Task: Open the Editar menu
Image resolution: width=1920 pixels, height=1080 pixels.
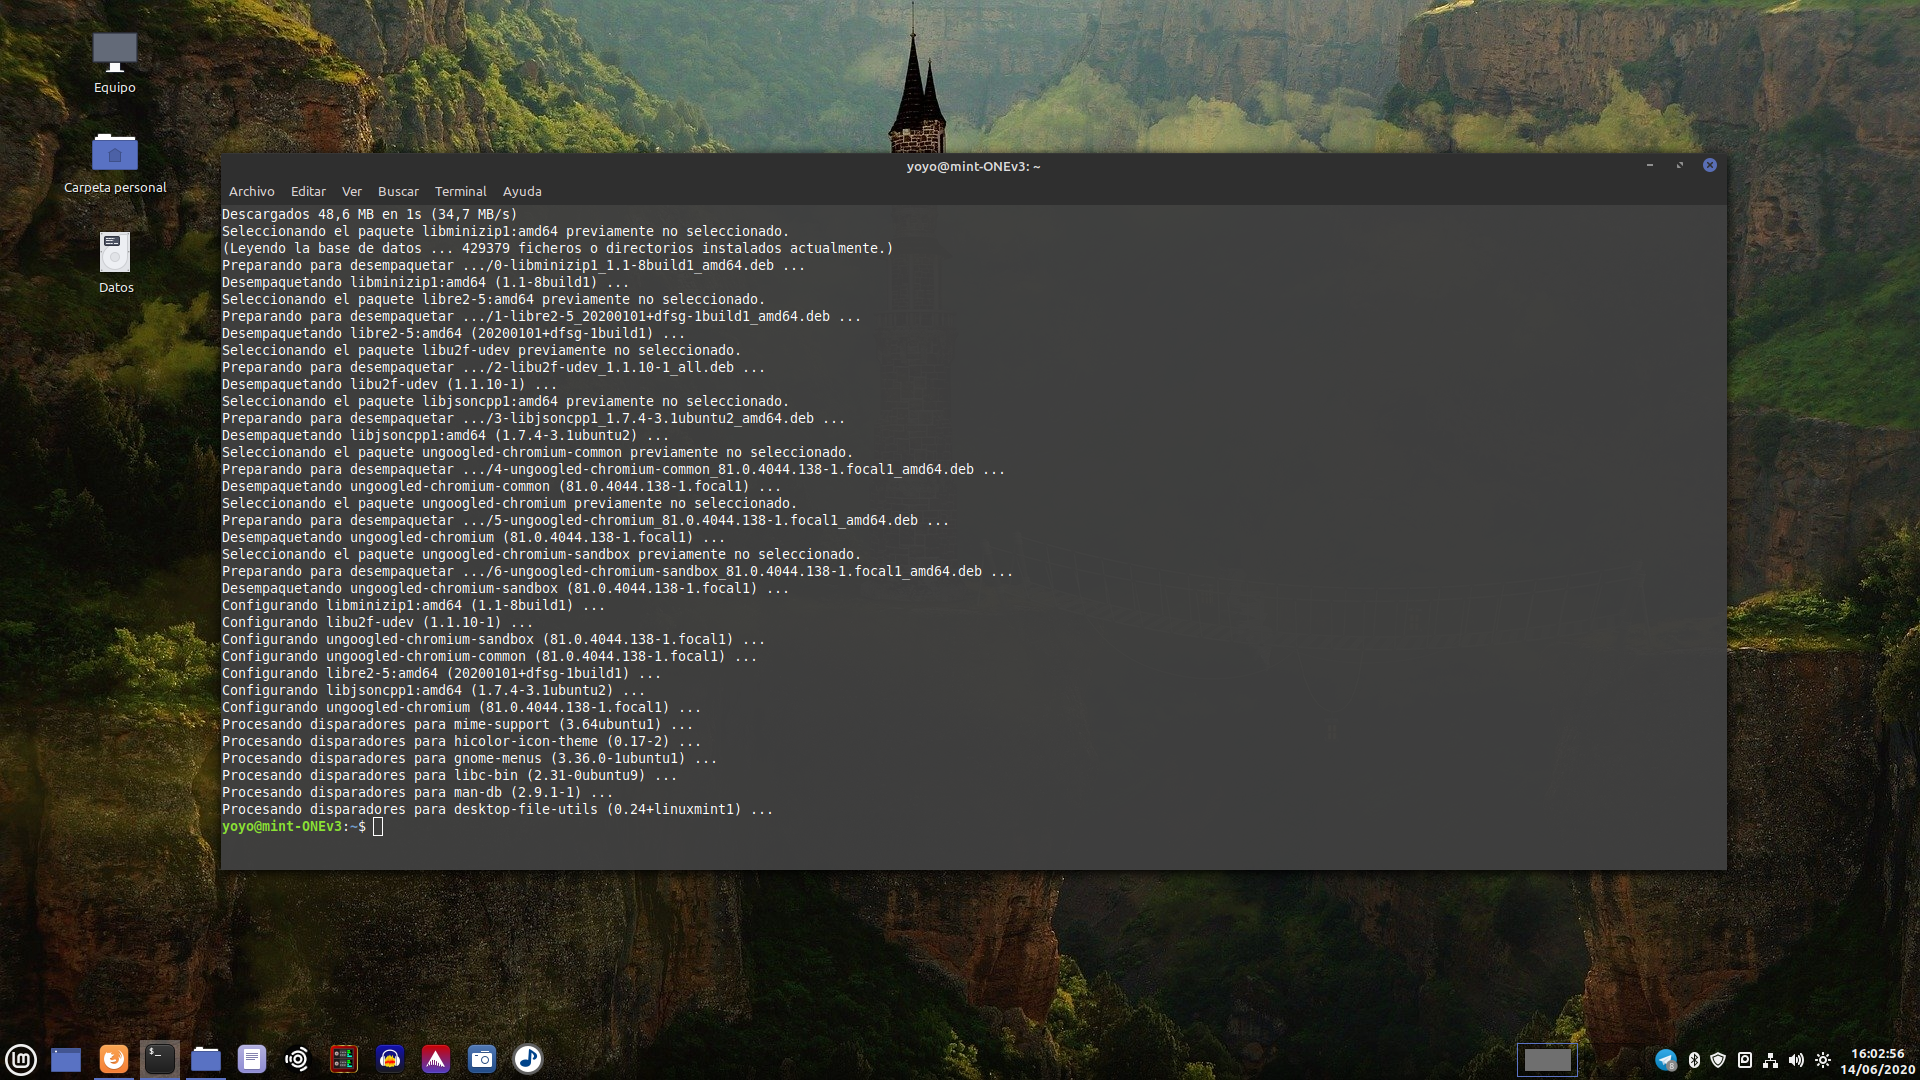Action: 308,191
